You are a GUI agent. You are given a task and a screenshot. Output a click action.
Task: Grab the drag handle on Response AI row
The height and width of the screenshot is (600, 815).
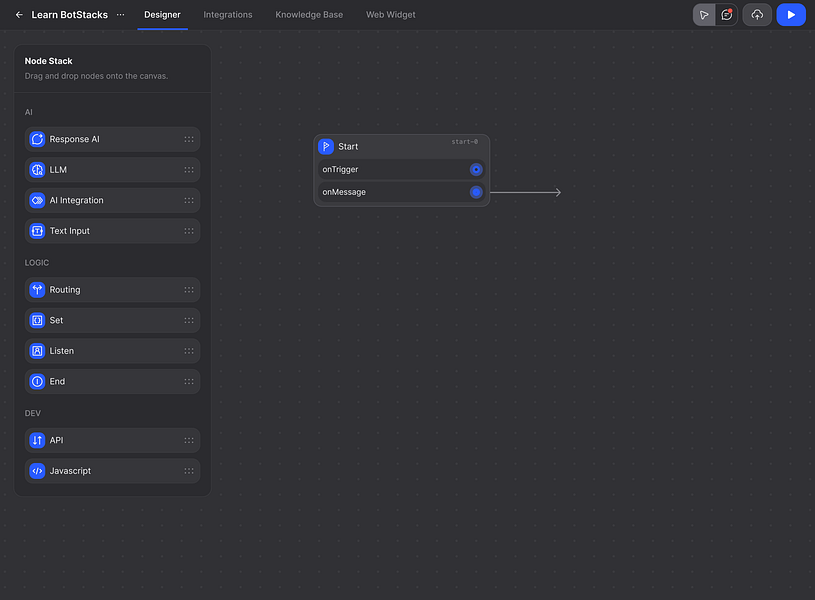[189, 139]
